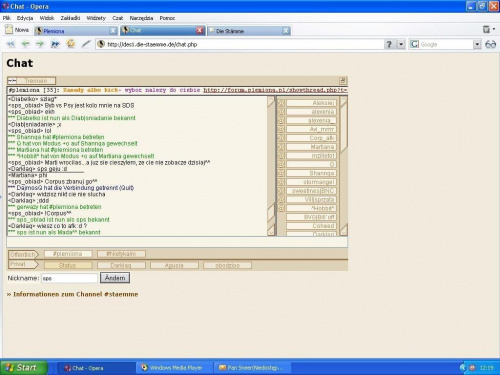This screenshot has height=375, width=500.
Task: Open the closed tabs trash icon
Action: pos(487,30)
